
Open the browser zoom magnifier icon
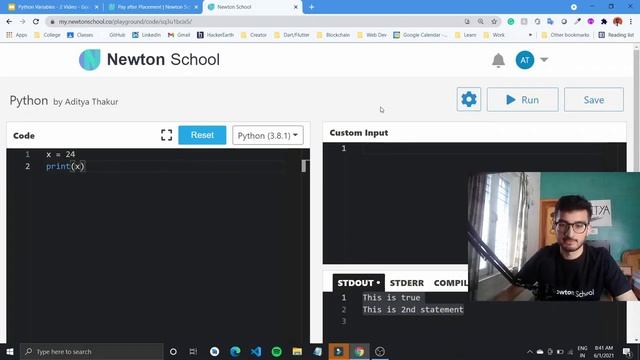click(480, 21)
